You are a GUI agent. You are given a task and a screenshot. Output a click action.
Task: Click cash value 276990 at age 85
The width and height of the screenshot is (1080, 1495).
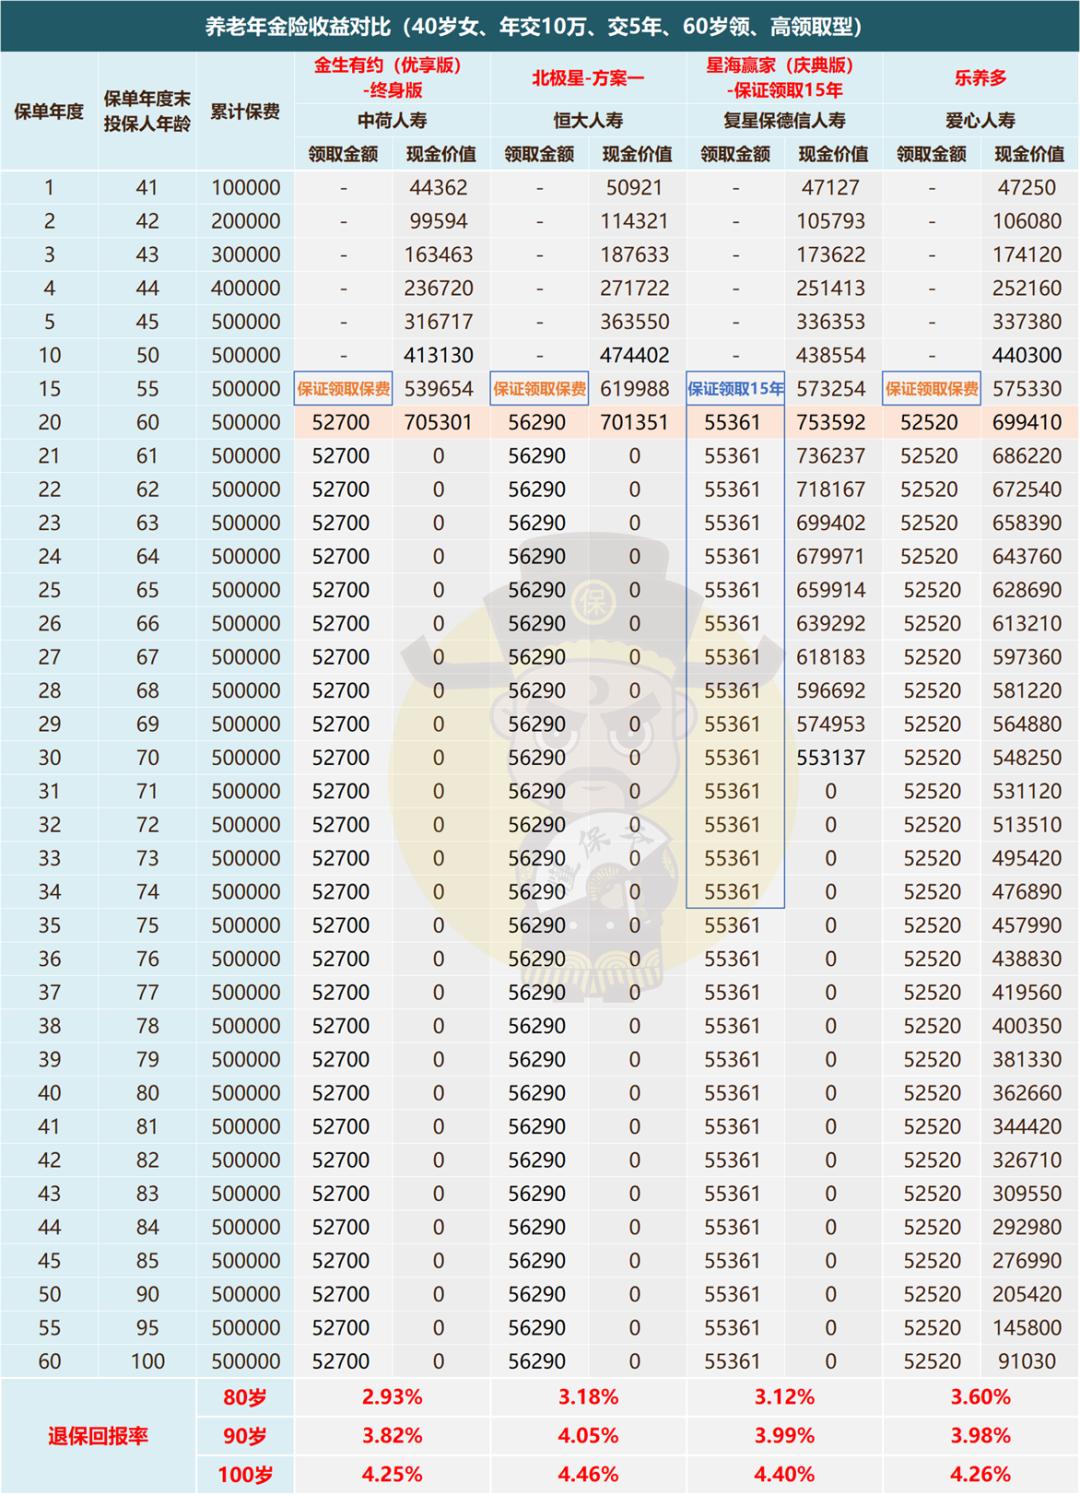coord(1027,1261)
